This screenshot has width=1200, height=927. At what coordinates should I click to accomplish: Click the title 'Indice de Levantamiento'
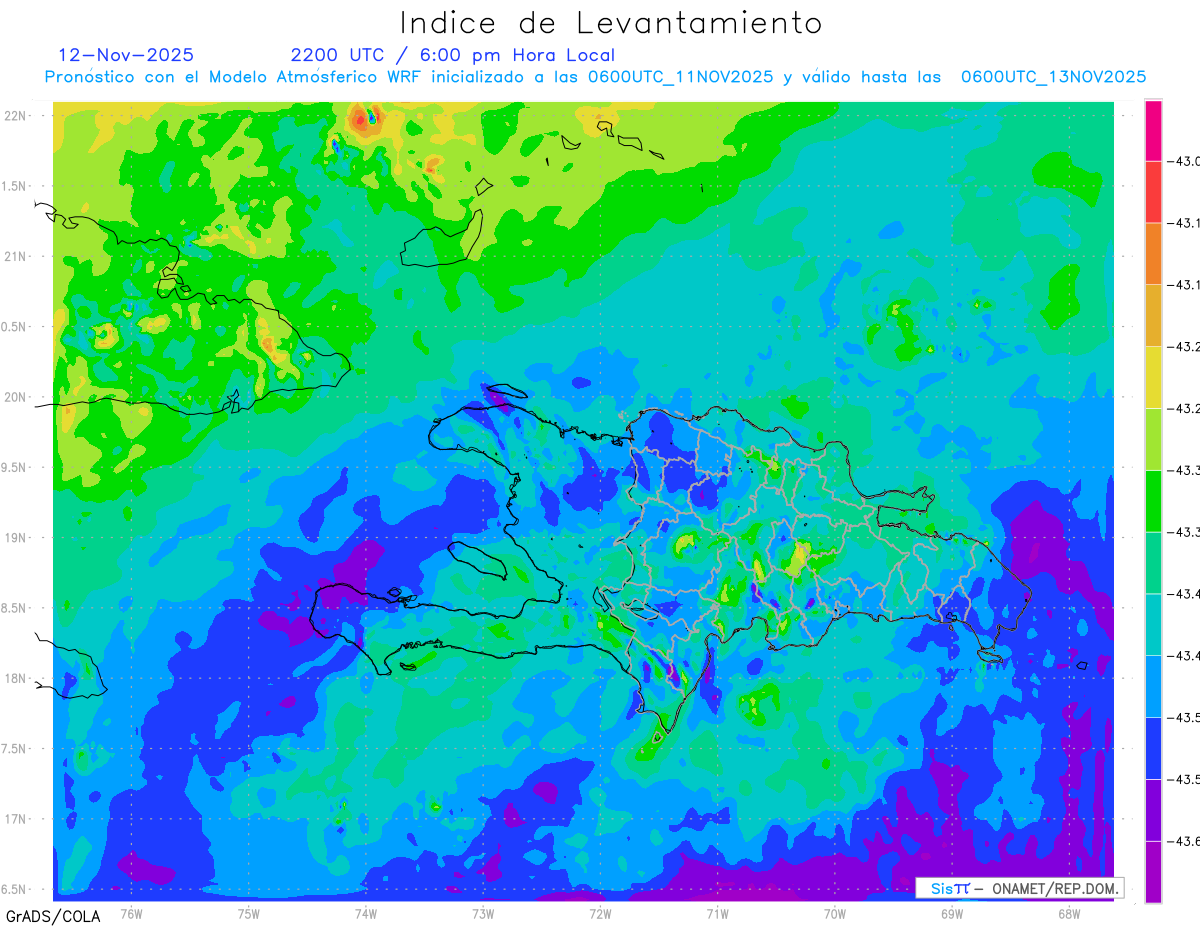pos(611,23)
